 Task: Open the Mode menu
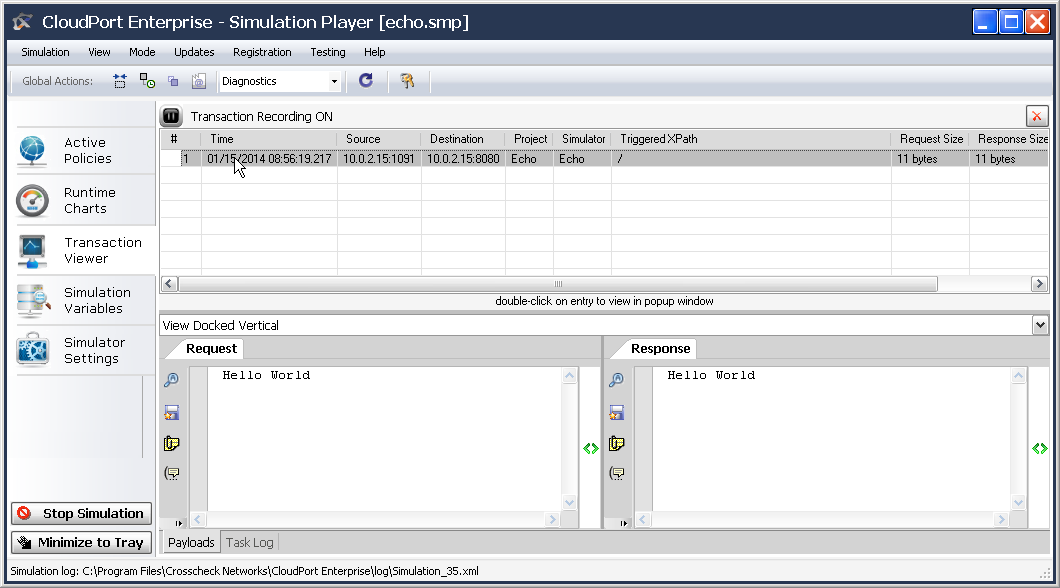[142, 52]
